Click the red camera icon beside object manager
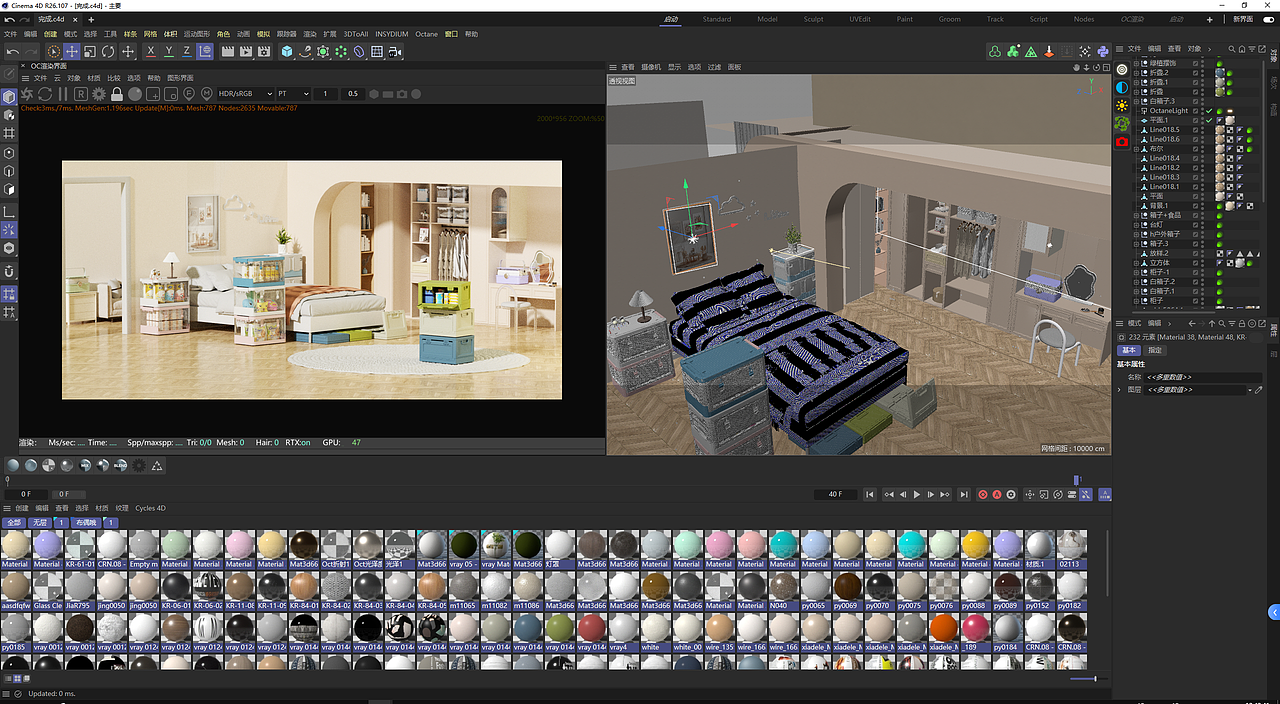Image resolution: width=1280 pixels, height=704 pixels. pos(1121,141)
